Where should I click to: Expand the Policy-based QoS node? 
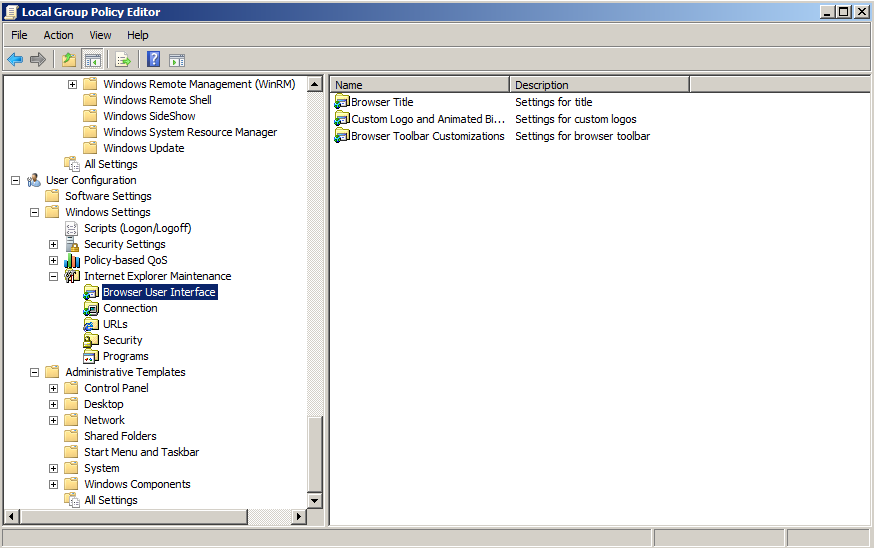point(54,260)
